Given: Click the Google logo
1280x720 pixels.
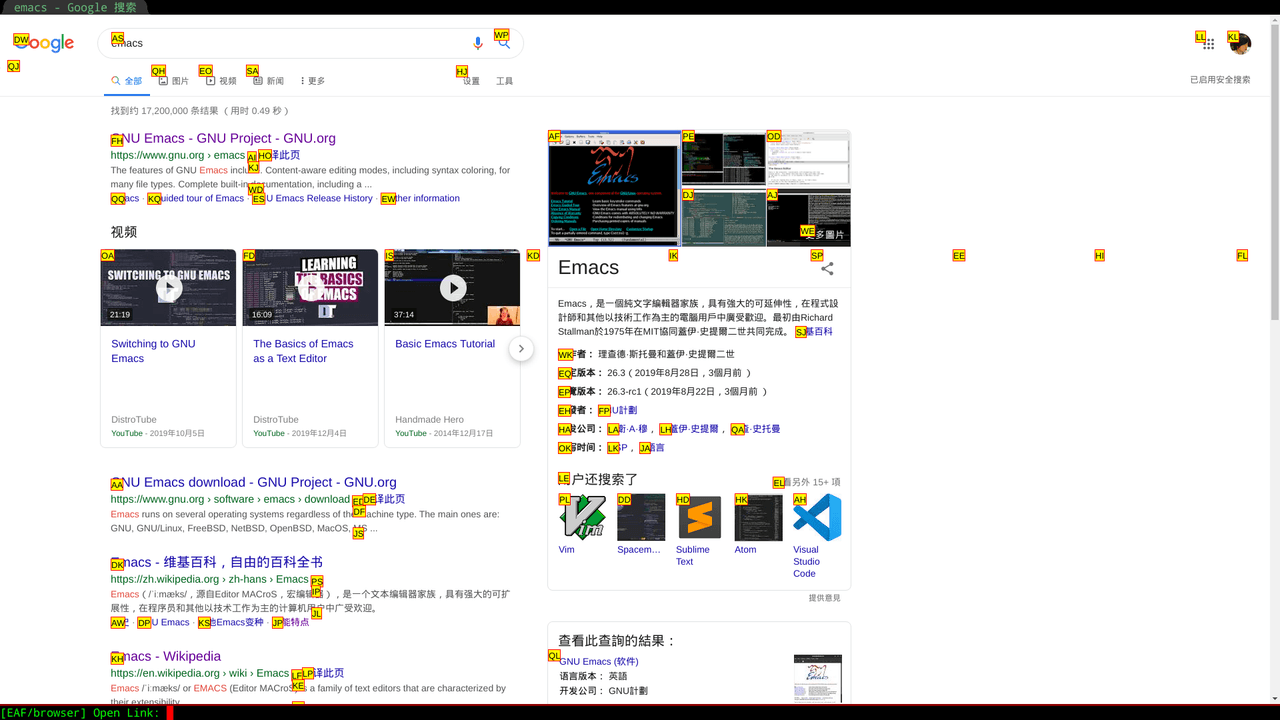Looking at the screenshot, I should (45, 43).
